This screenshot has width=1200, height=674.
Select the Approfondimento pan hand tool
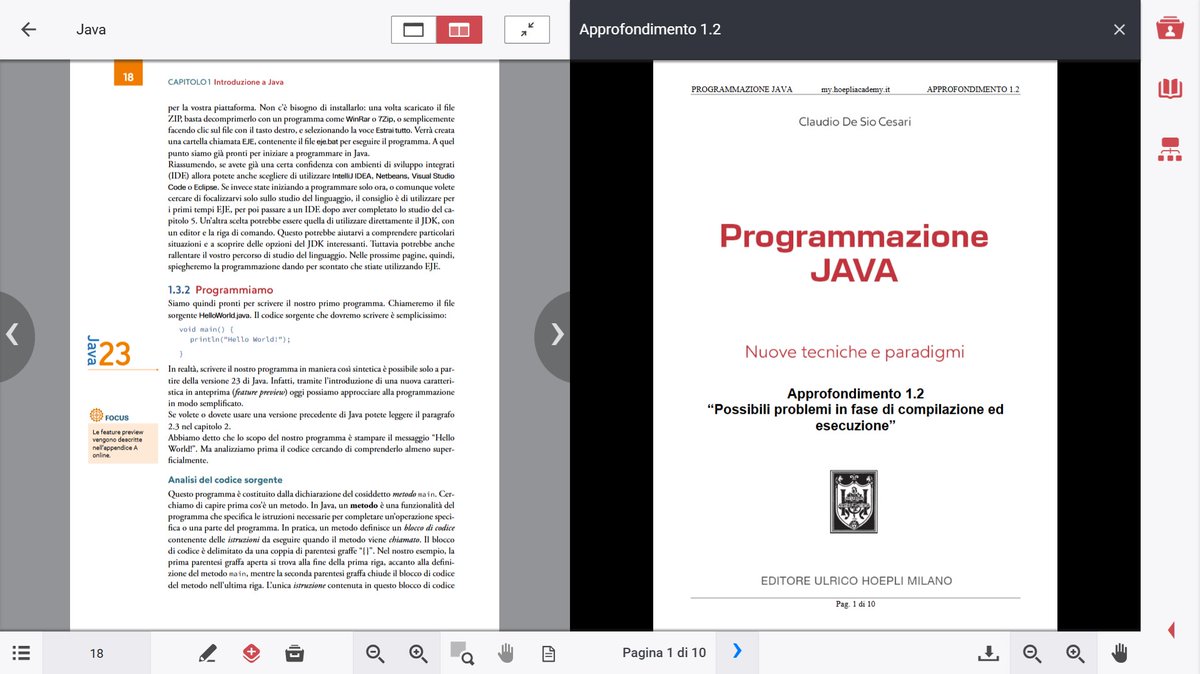click(x=1120, y=653)
